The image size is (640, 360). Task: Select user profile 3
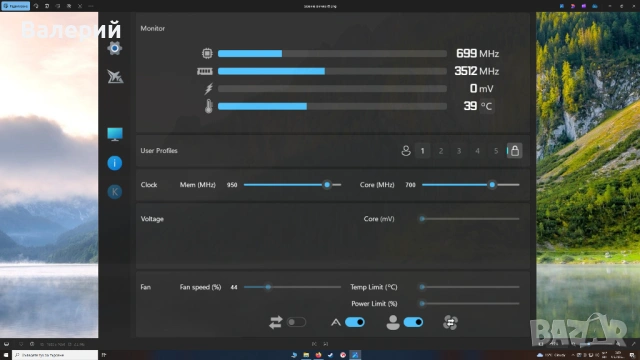pyautogui.click(x=459, y=151)
